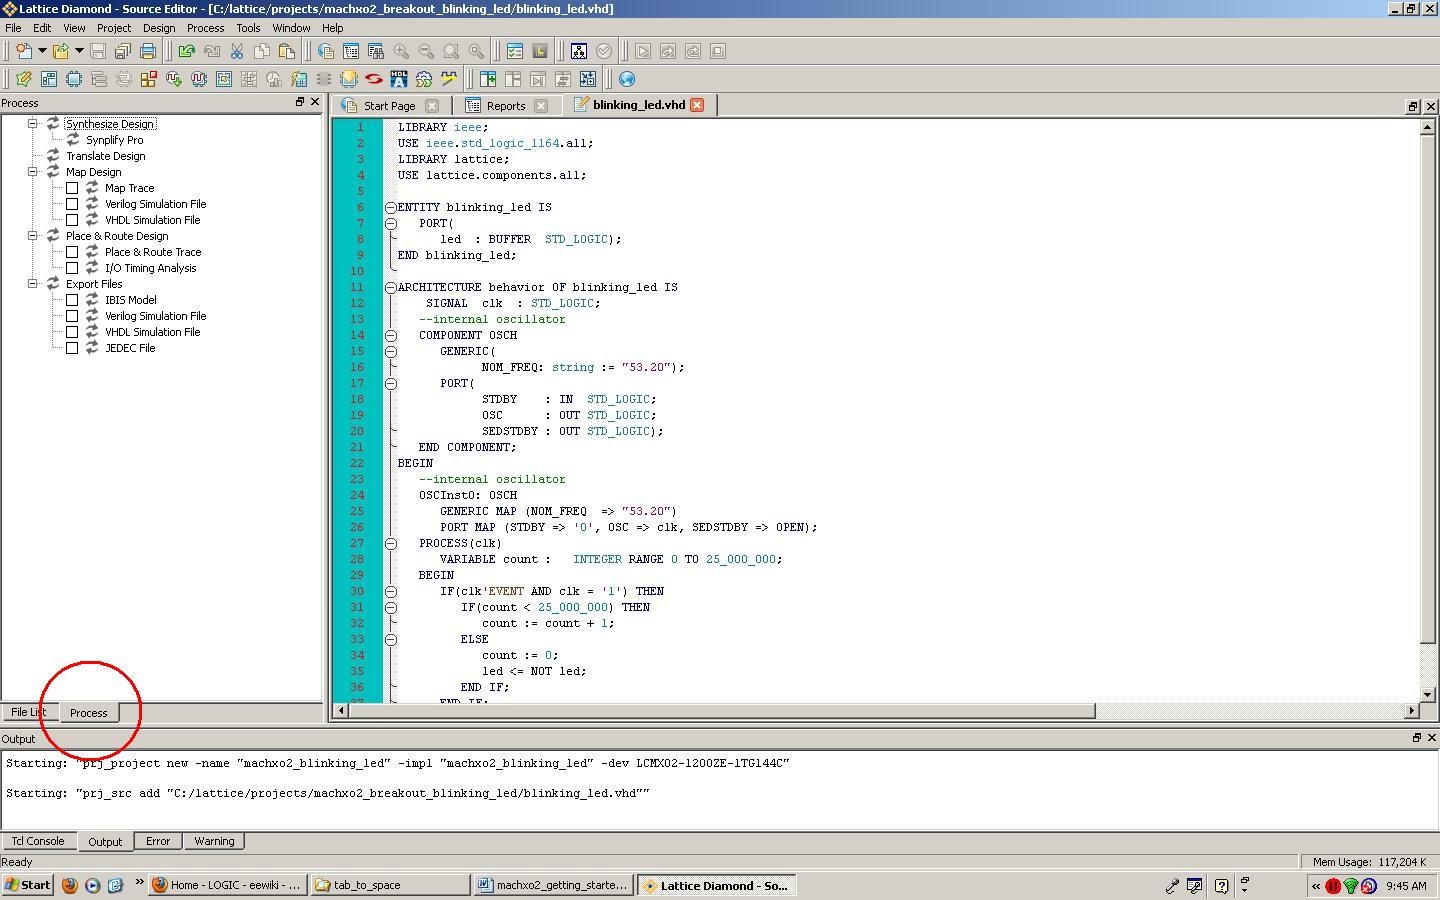Click the Undo green arrow icon
This screenshot has width=1440, height=900.
(x=187, y=51)
